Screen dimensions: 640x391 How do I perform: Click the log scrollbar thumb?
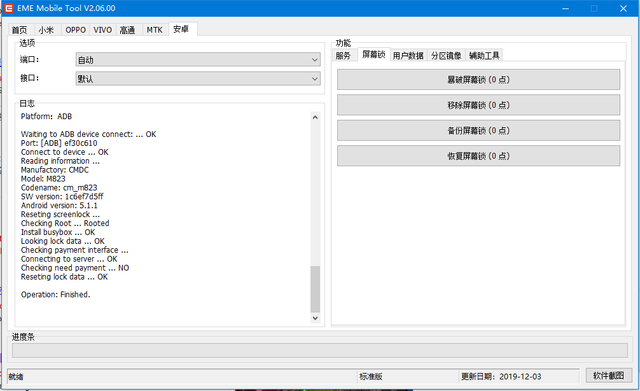point(315,289)
